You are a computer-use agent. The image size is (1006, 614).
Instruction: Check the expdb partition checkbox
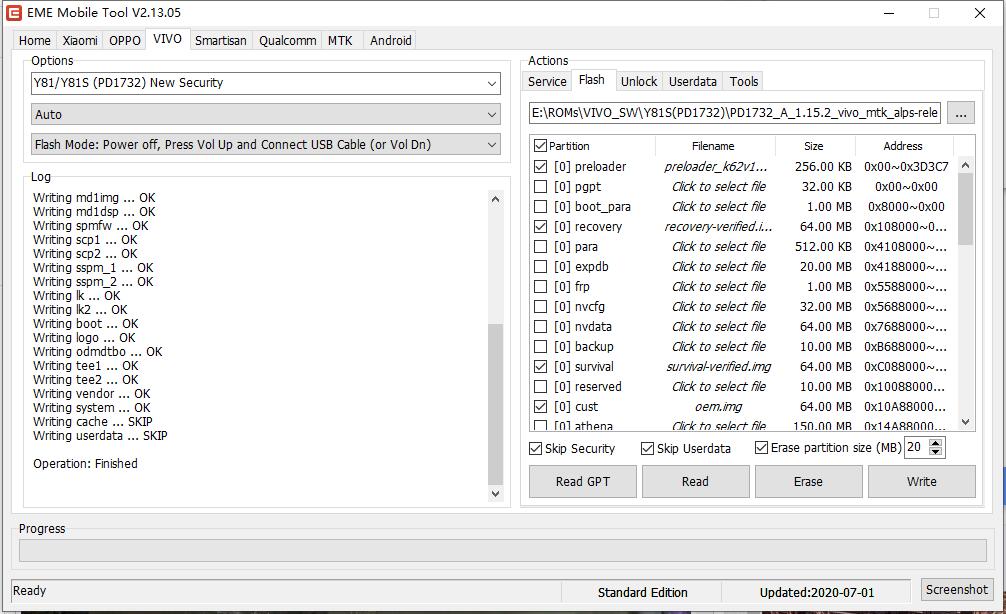click(x=540, y=266)
